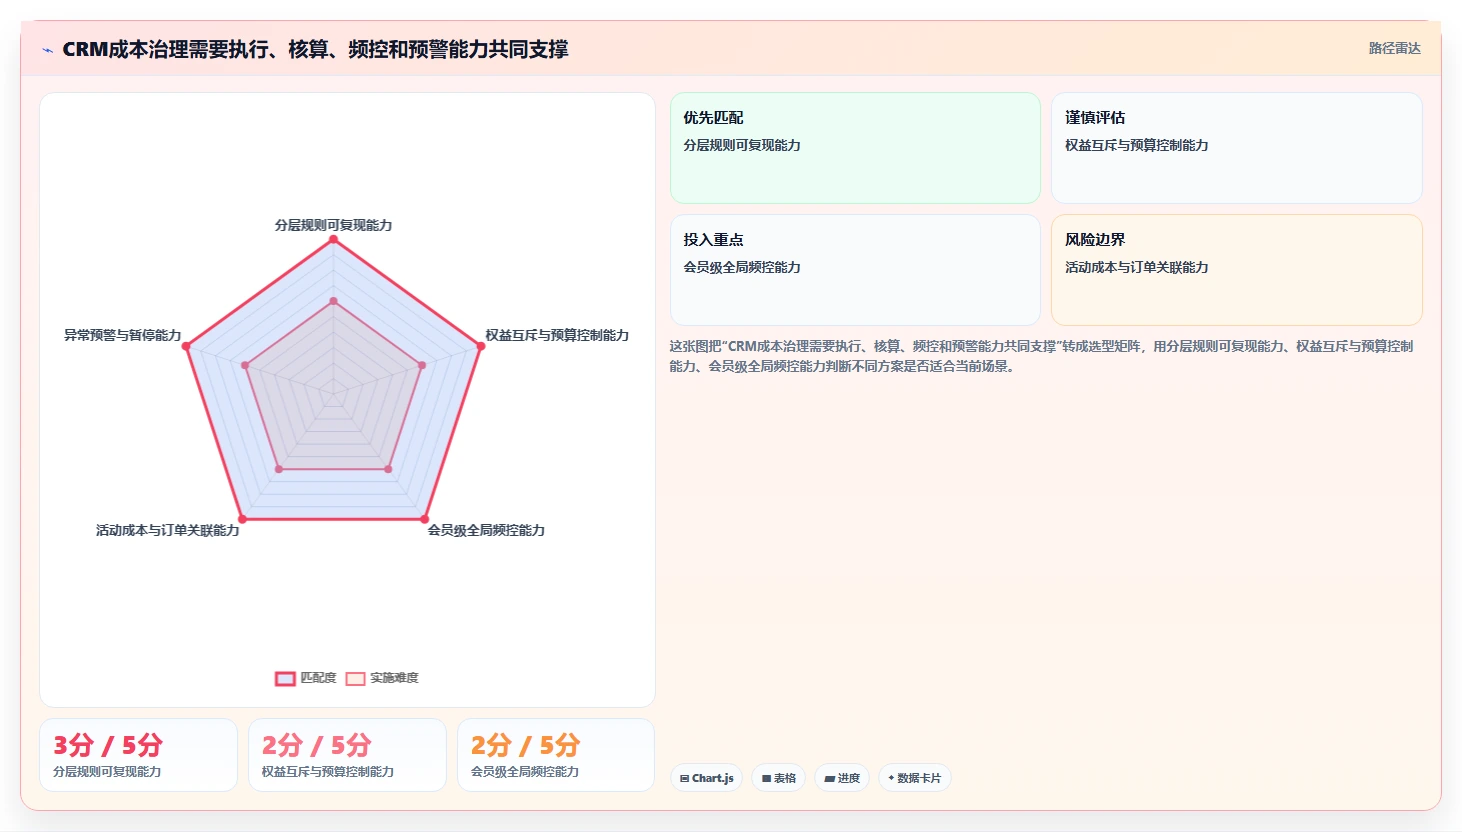The image size is (1462, 832).
Task: Click the radar axis label 分层规则可复现能力
Action: click(x=333, y=225)
